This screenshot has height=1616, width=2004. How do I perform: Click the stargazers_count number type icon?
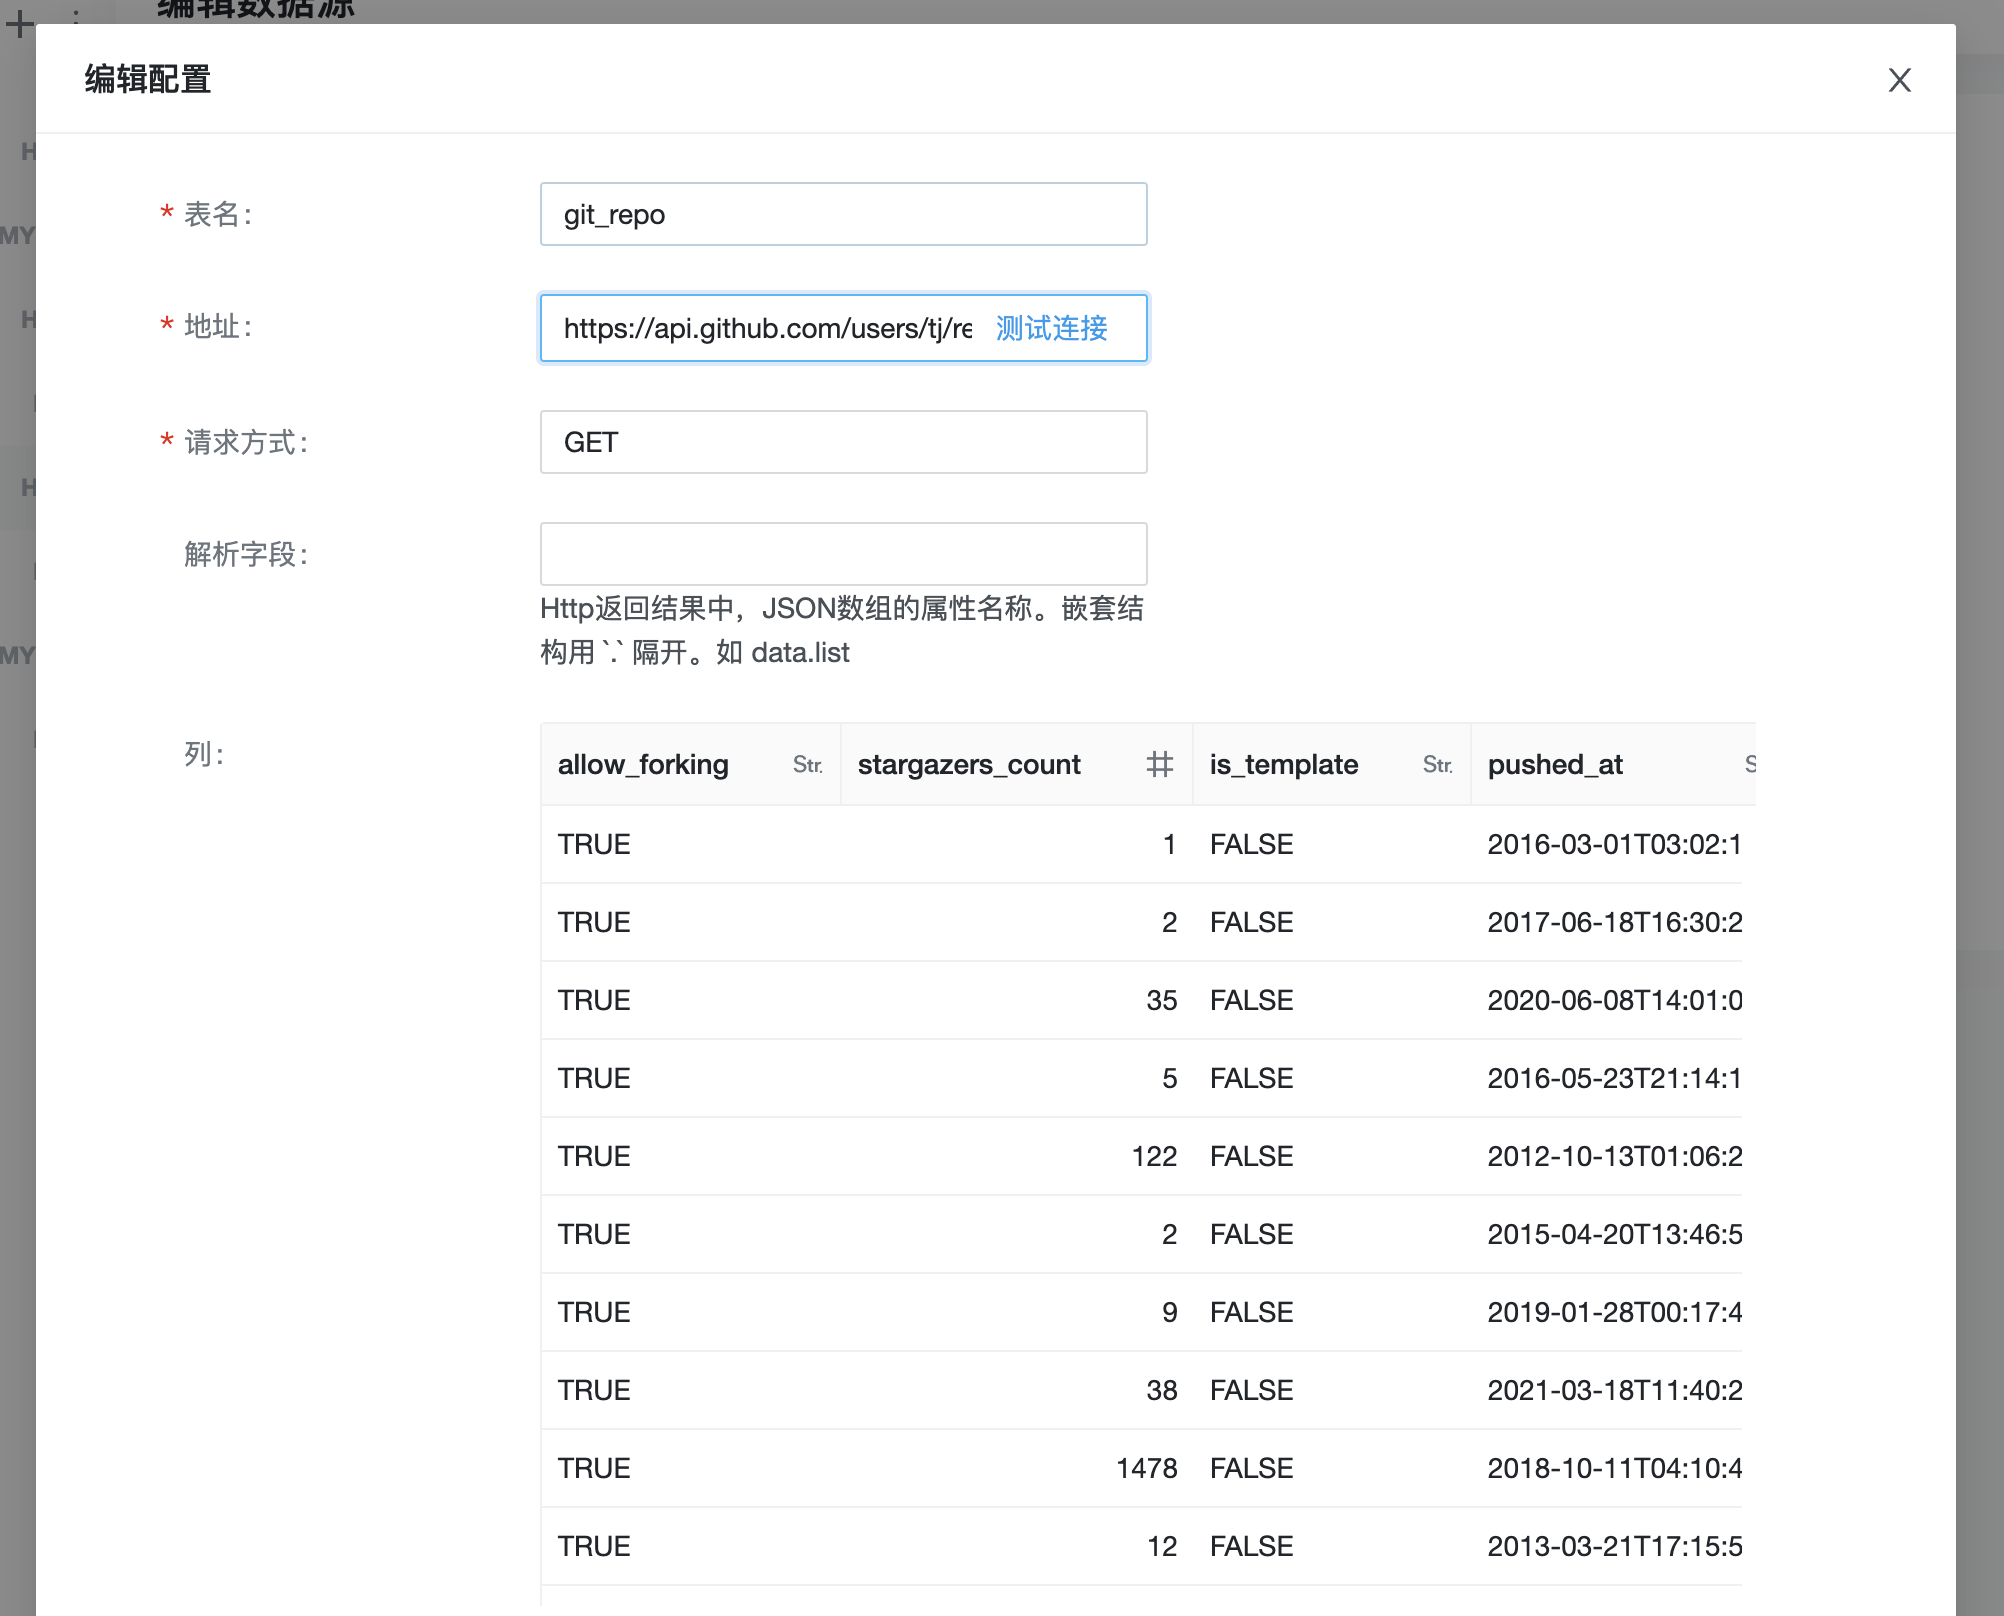1159,765
